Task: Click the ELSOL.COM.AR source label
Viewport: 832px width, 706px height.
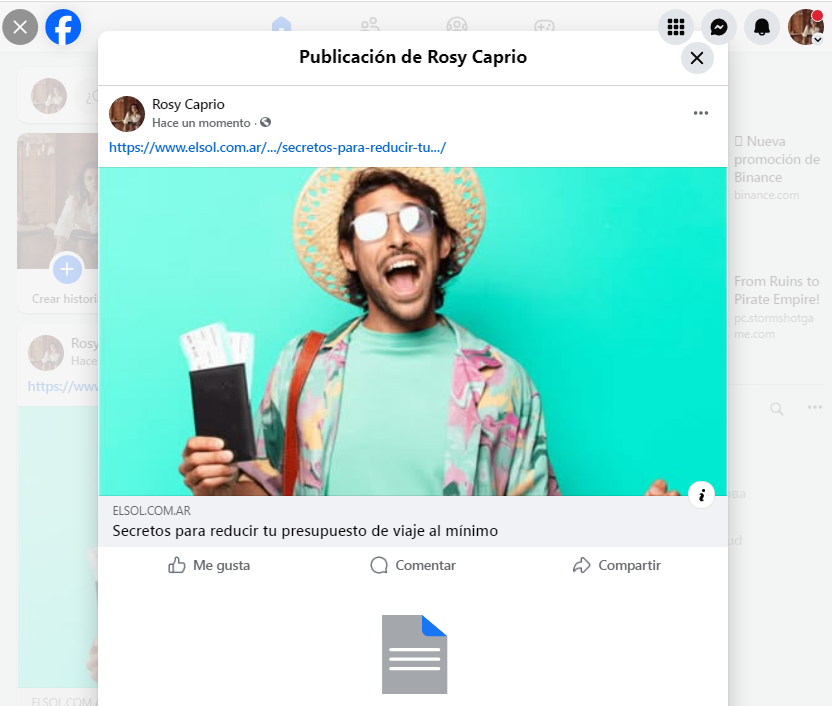Action: (x=151, y=511)
